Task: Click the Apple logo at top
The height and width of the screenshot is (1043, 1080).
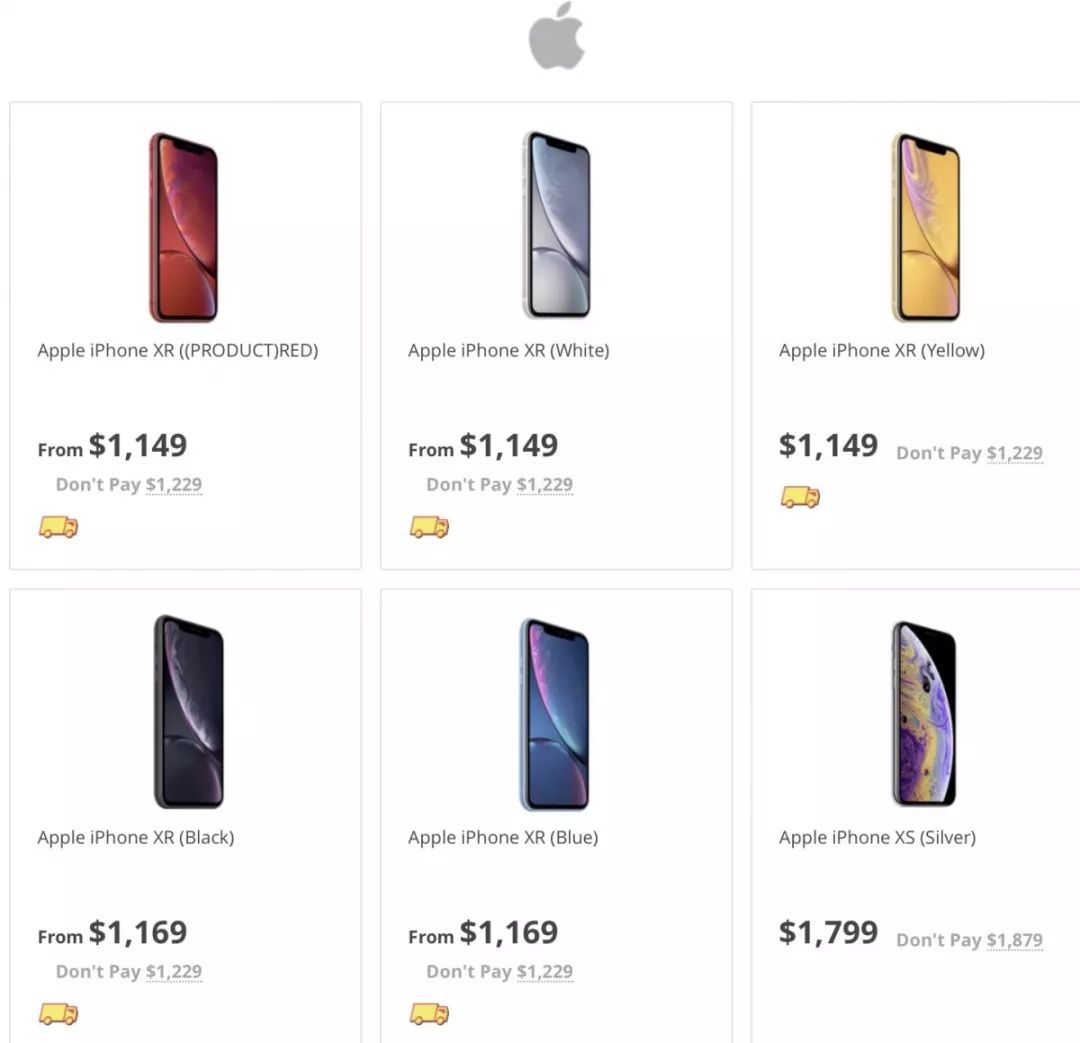Action: (556, 37)
